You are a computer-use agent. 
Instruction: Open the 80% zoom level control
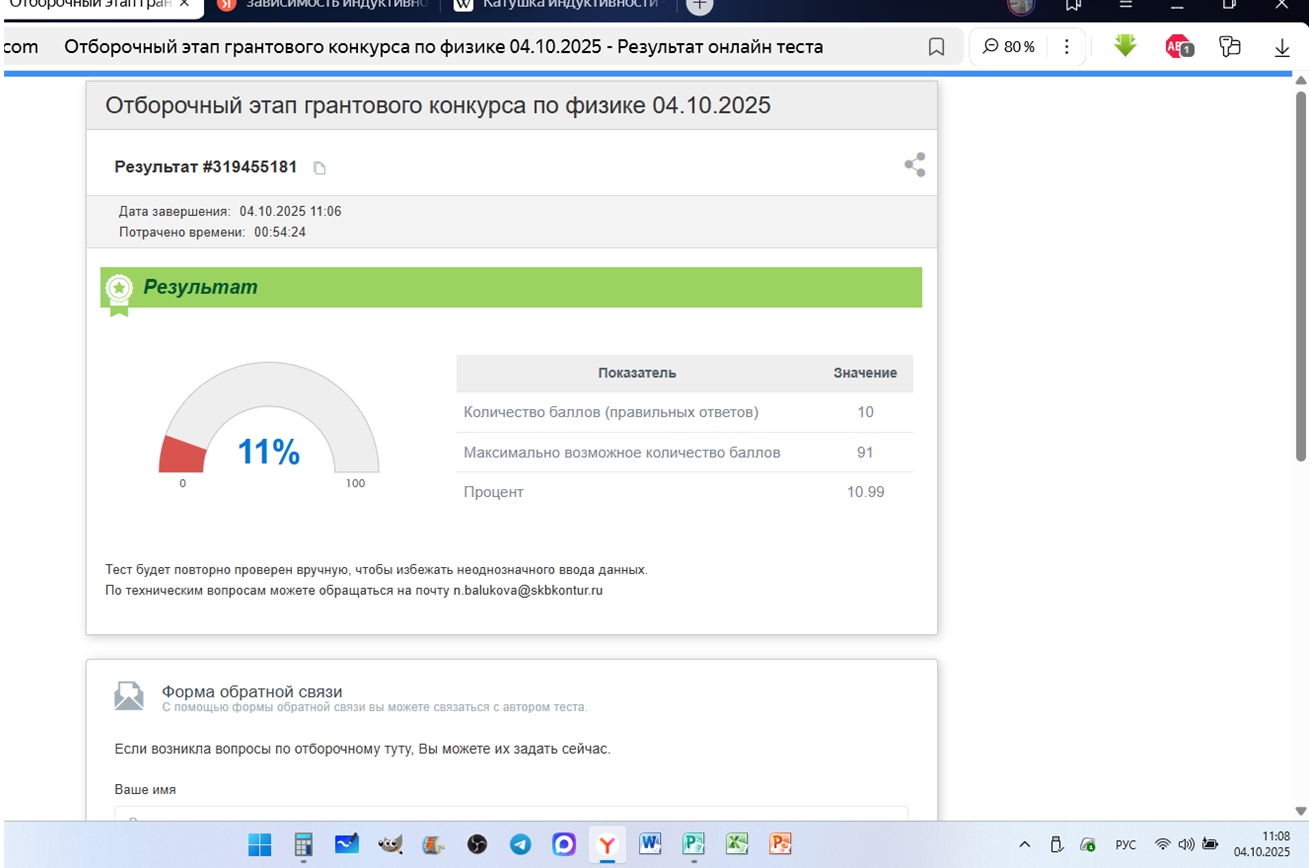(x=1008, y=47)
